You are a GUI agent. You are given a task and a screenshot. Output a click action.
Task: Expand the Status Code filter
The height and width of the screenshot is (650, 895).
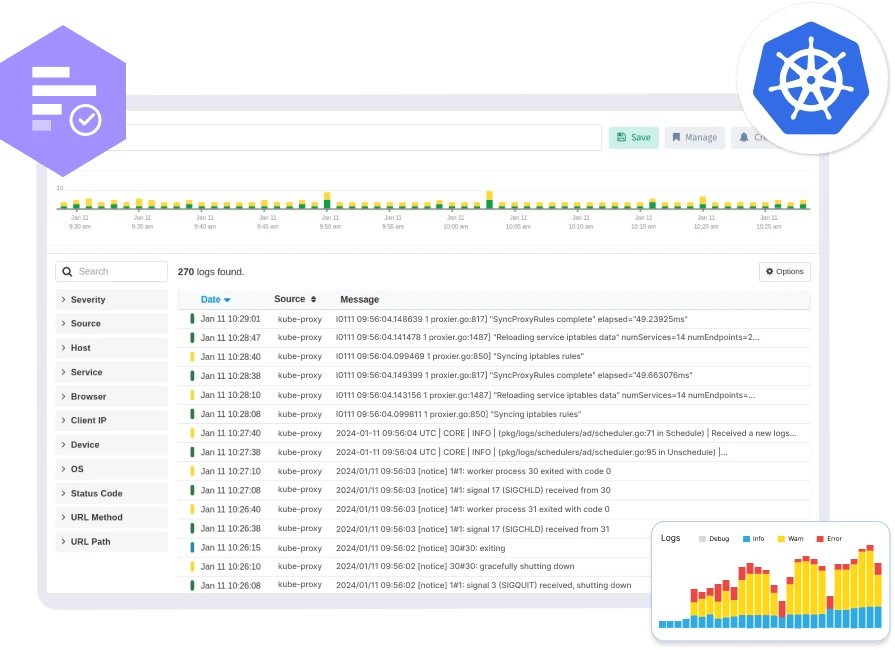coord(95,493)
